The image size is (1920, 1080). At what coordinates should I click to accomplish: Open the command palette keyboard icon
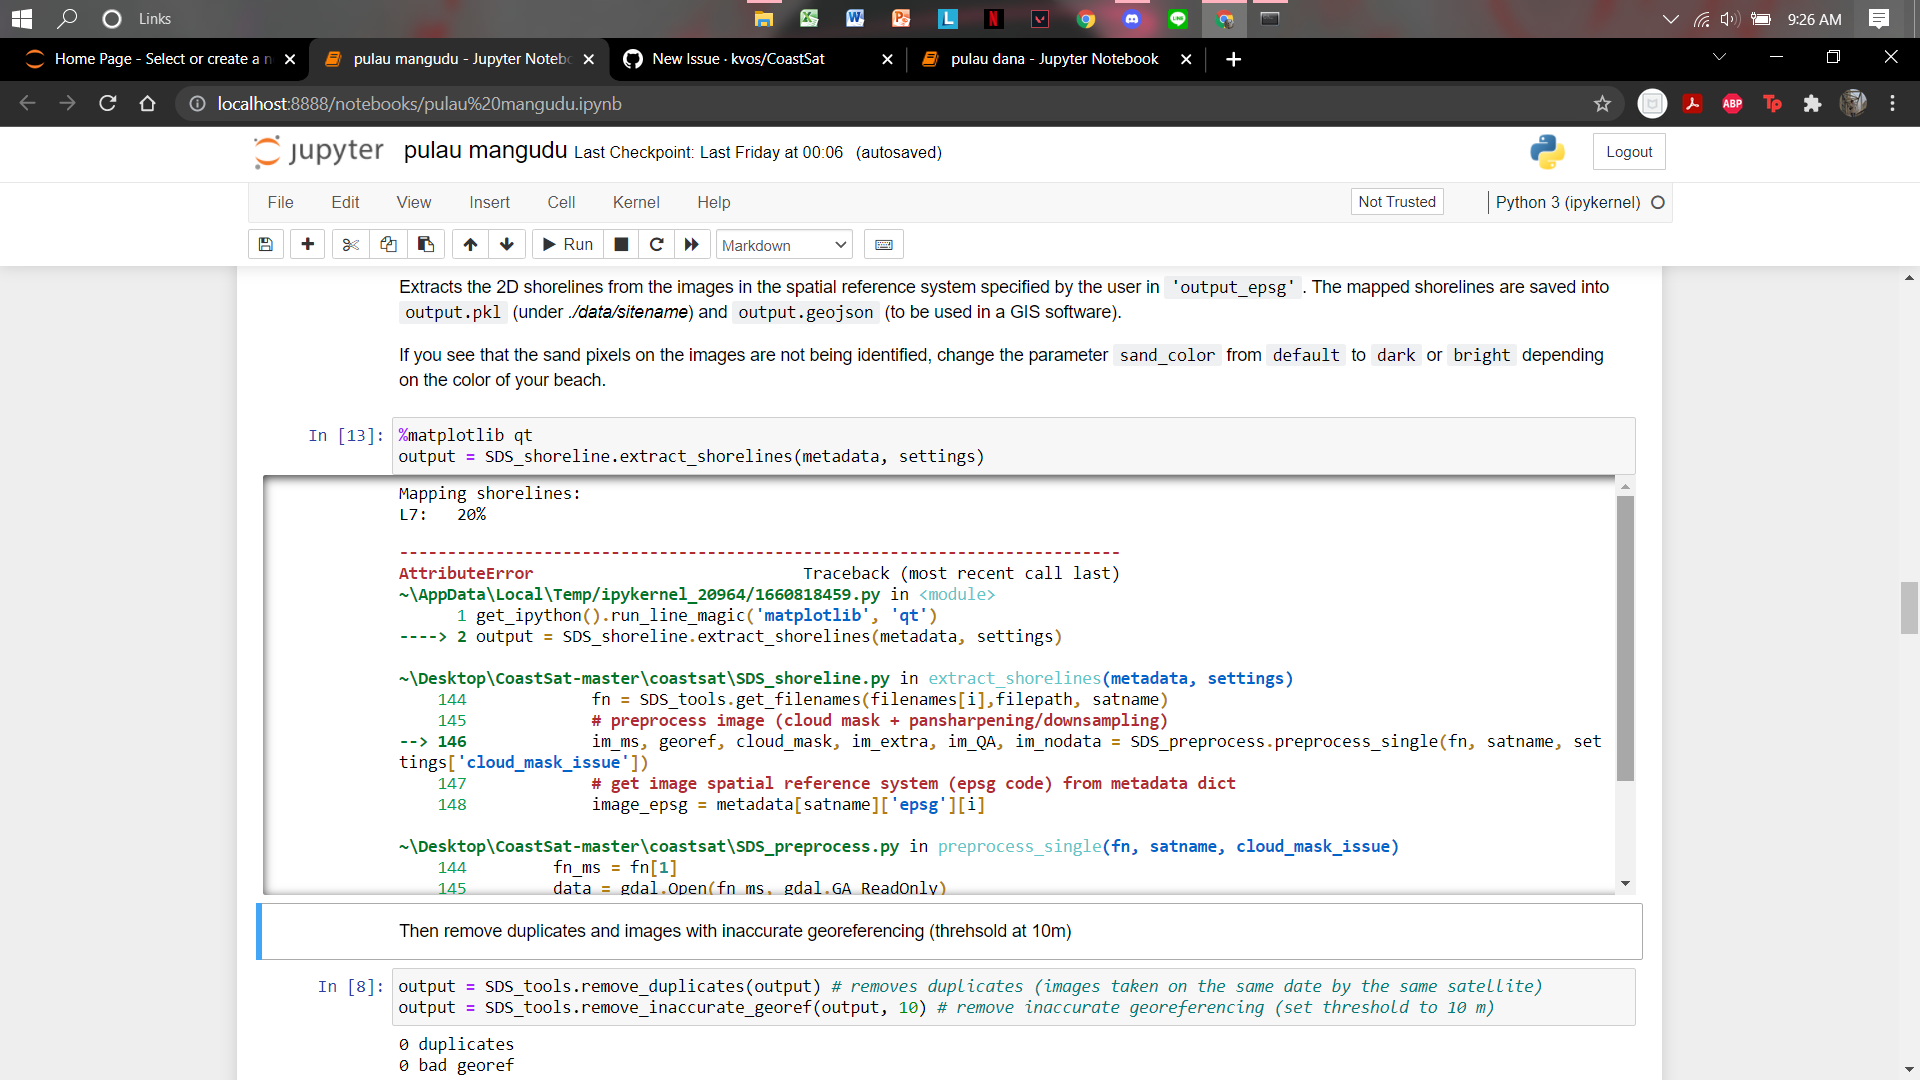(x=883, y=244)
